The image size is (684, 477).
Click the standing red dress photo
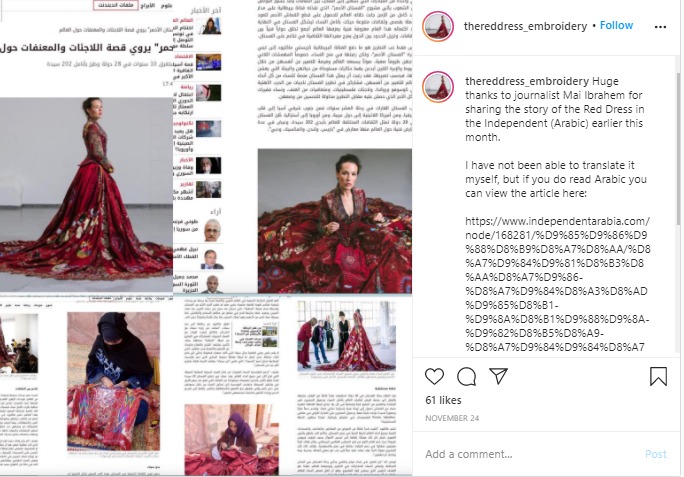pyautogui.click(x=86, y=194)
